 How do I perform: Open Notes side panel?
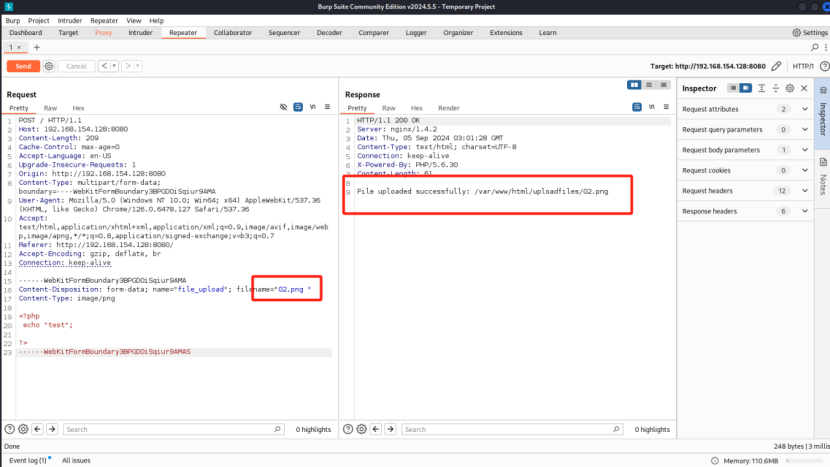[823, 177]
